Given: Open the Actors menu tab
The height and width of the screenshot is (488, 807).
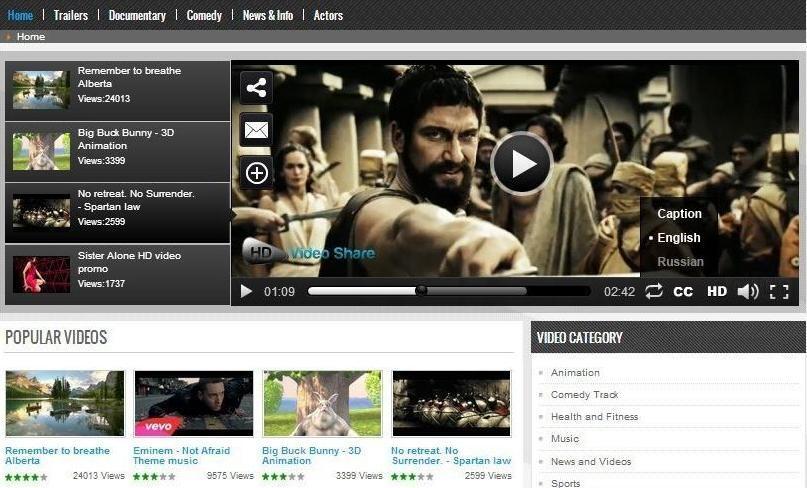Looking at the screenshot, I should (x=328, y=15).
